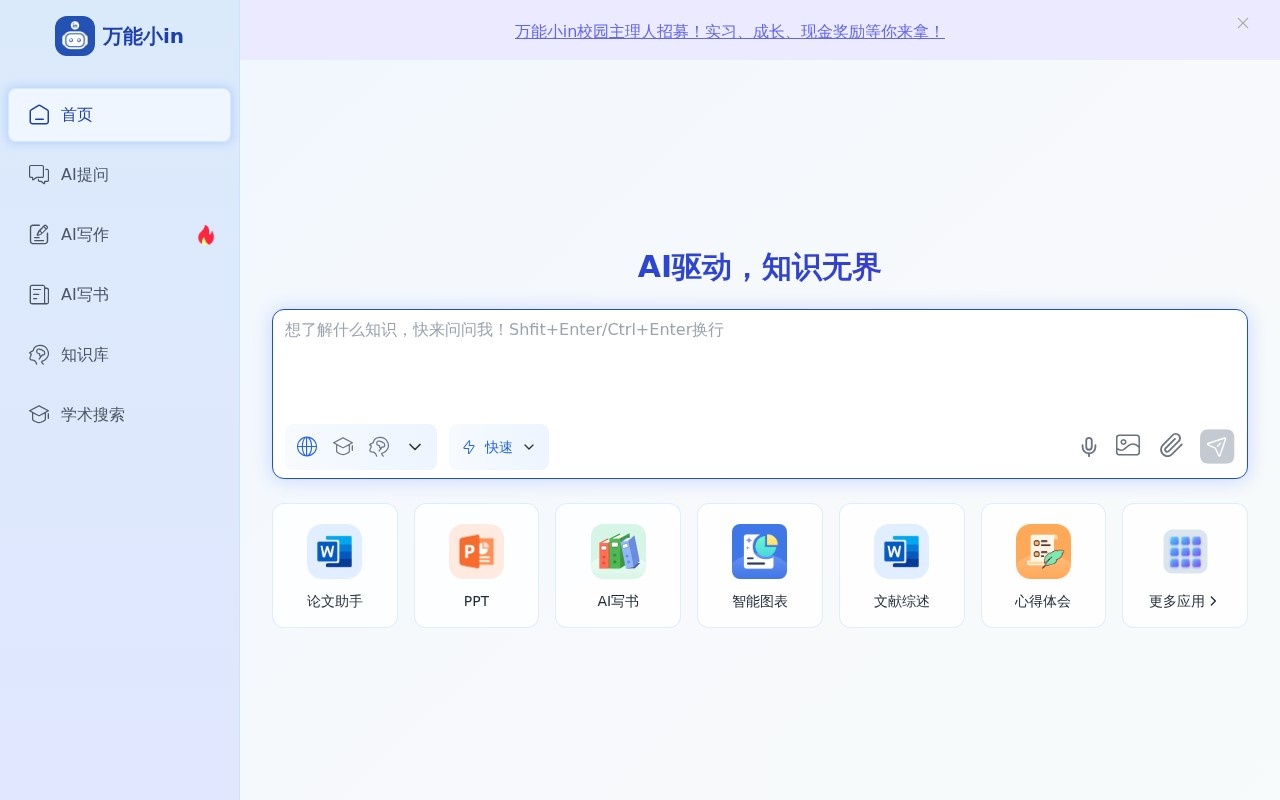
Task: Click the books icon on AI写书 card
Action: (x=618, y=551)
